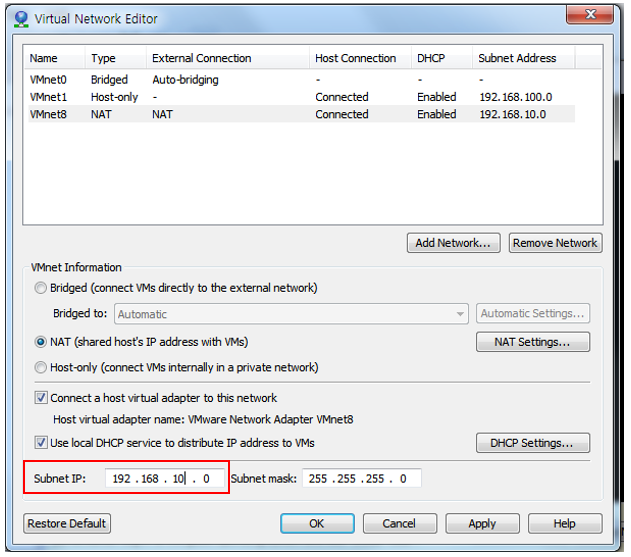Select the VMnet1 row
The width and height of the screenshot is (631, 557).
pyautogui.click(x=301, y=97)
